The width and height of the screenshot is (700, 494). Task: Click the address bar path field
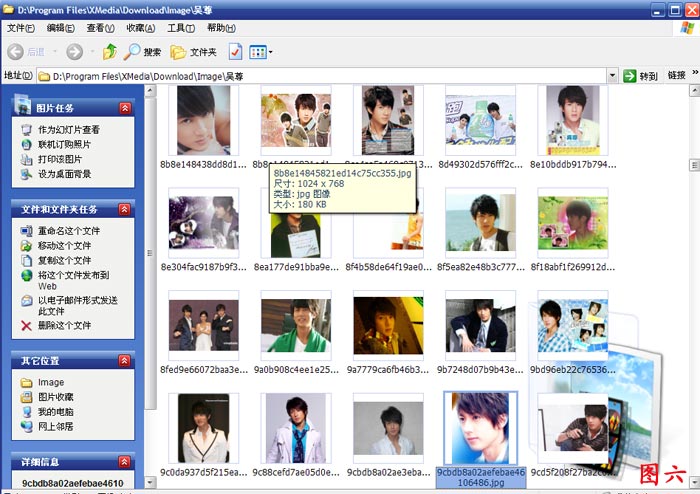click(x=321, y=76)
